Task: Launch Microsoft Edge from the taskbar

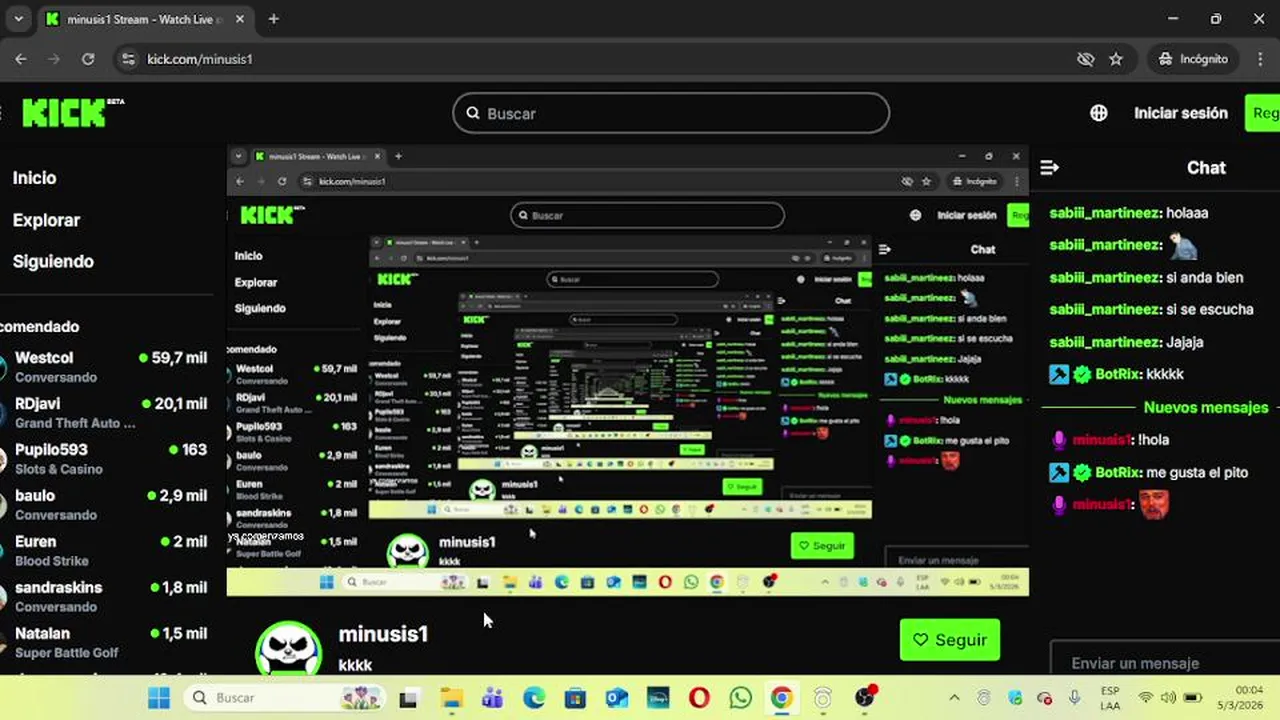Action: (x=534, y=698)
